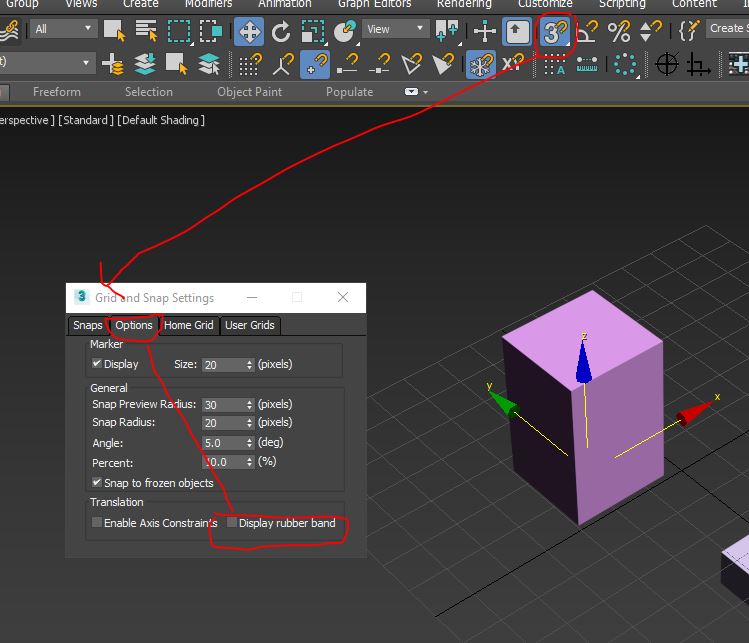Enable Snap to Edge/Segment icon

pyautogui.click(x=411, y=64)
